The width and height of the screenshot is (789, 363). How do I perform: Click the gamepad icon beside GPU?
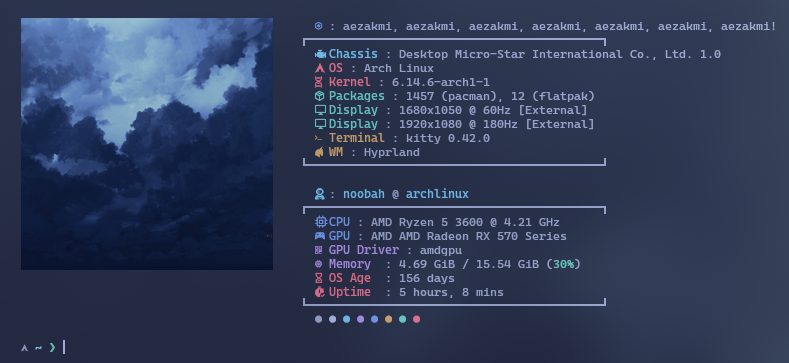(x=320, y=236)
